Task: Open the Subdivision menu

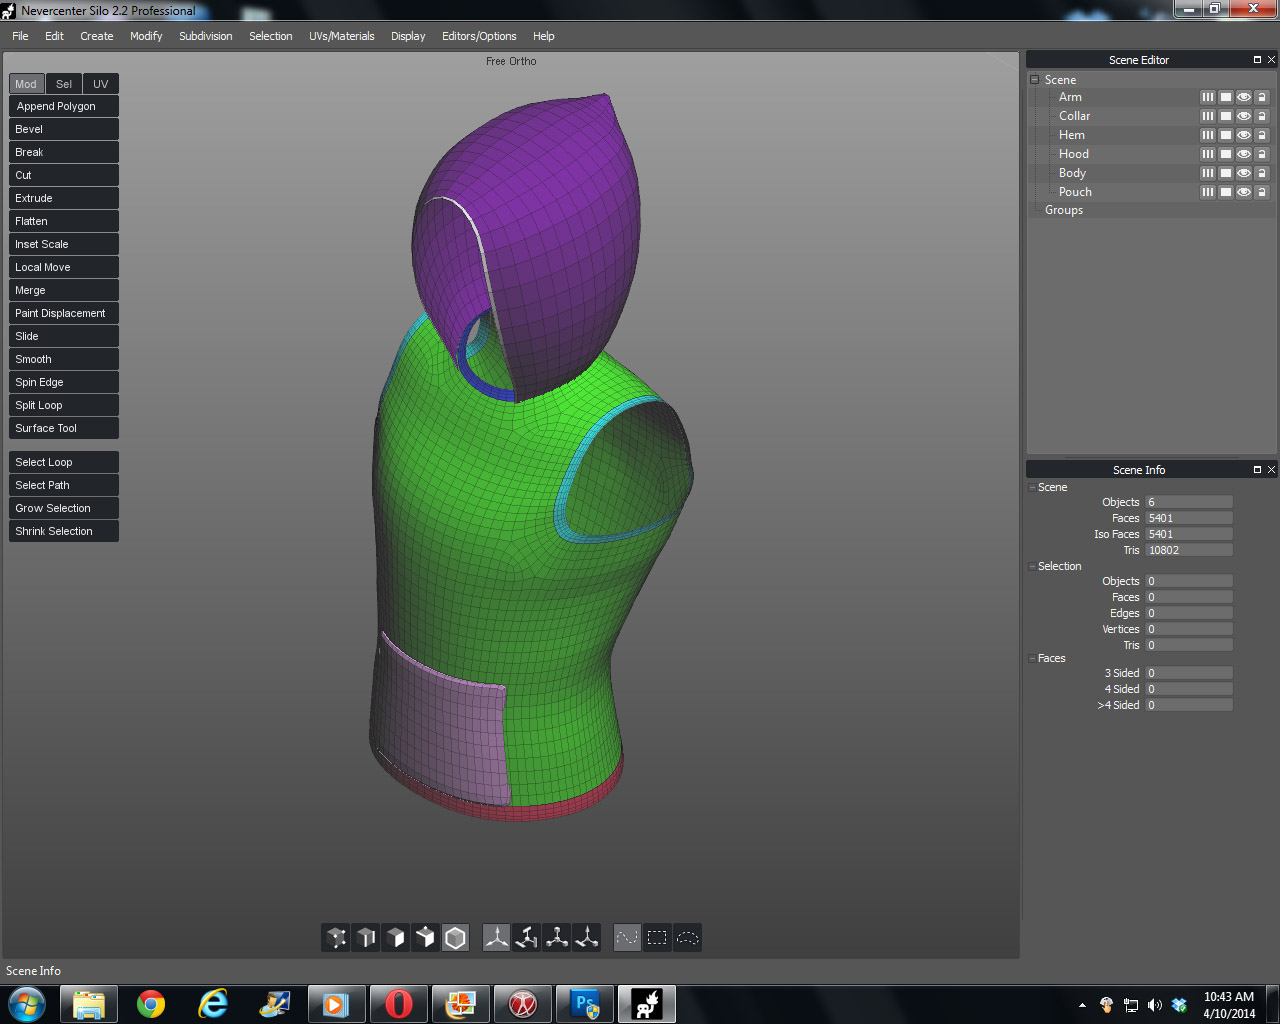Action: pos(205,36)
